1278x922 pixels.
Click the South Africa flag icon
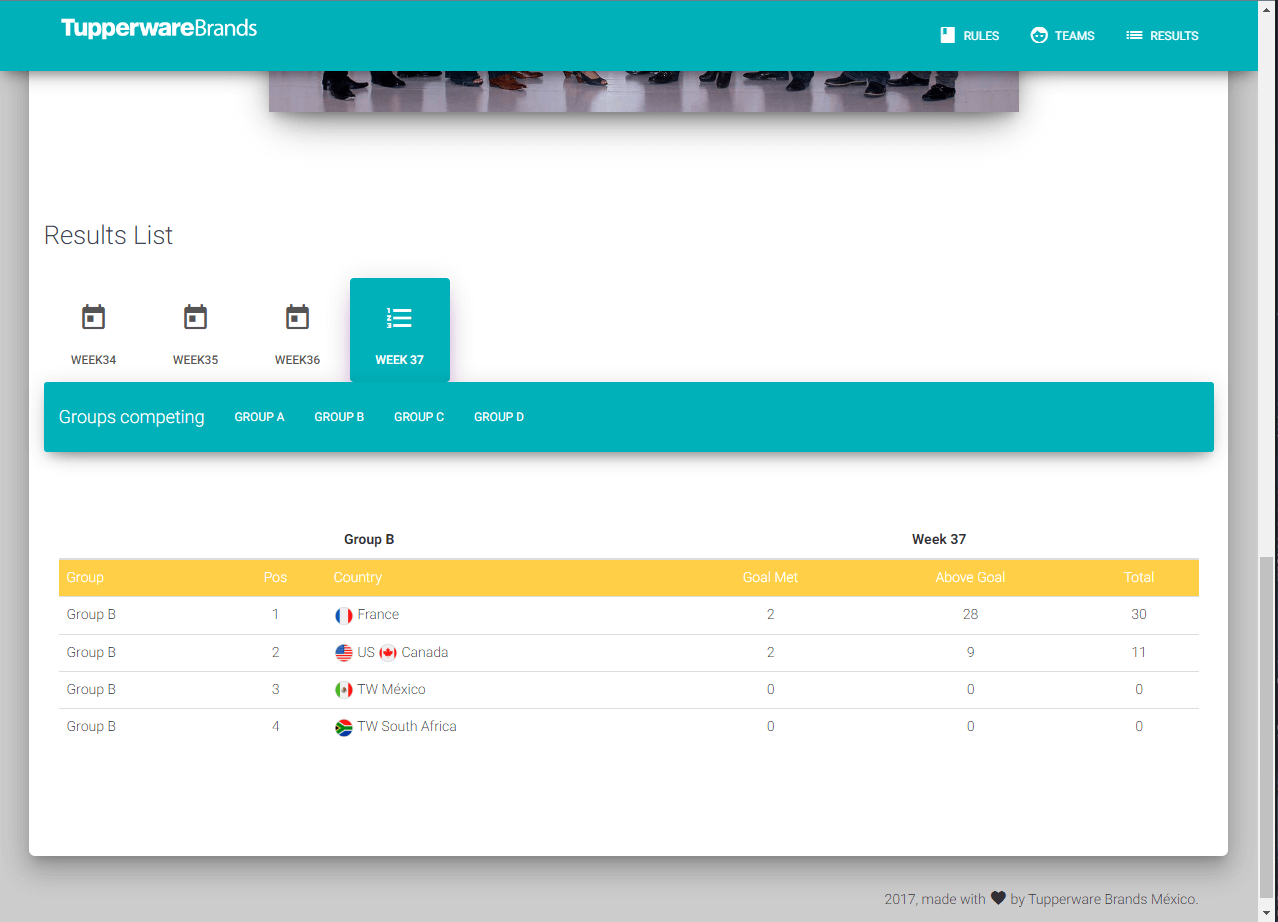coord(344,727)
